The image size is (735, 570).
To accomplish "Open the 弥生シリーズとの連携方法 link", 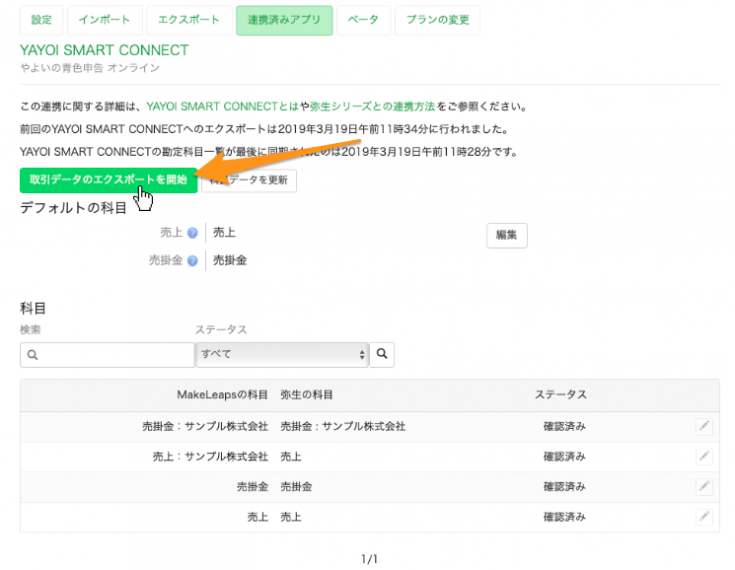I will point(372,106).
